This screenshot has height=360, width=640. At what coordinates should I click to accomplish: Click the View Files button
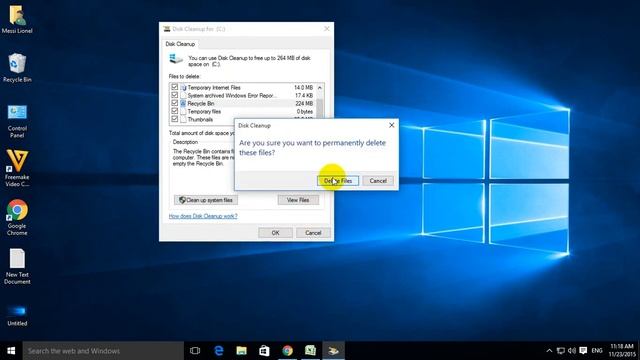[298, 200]
